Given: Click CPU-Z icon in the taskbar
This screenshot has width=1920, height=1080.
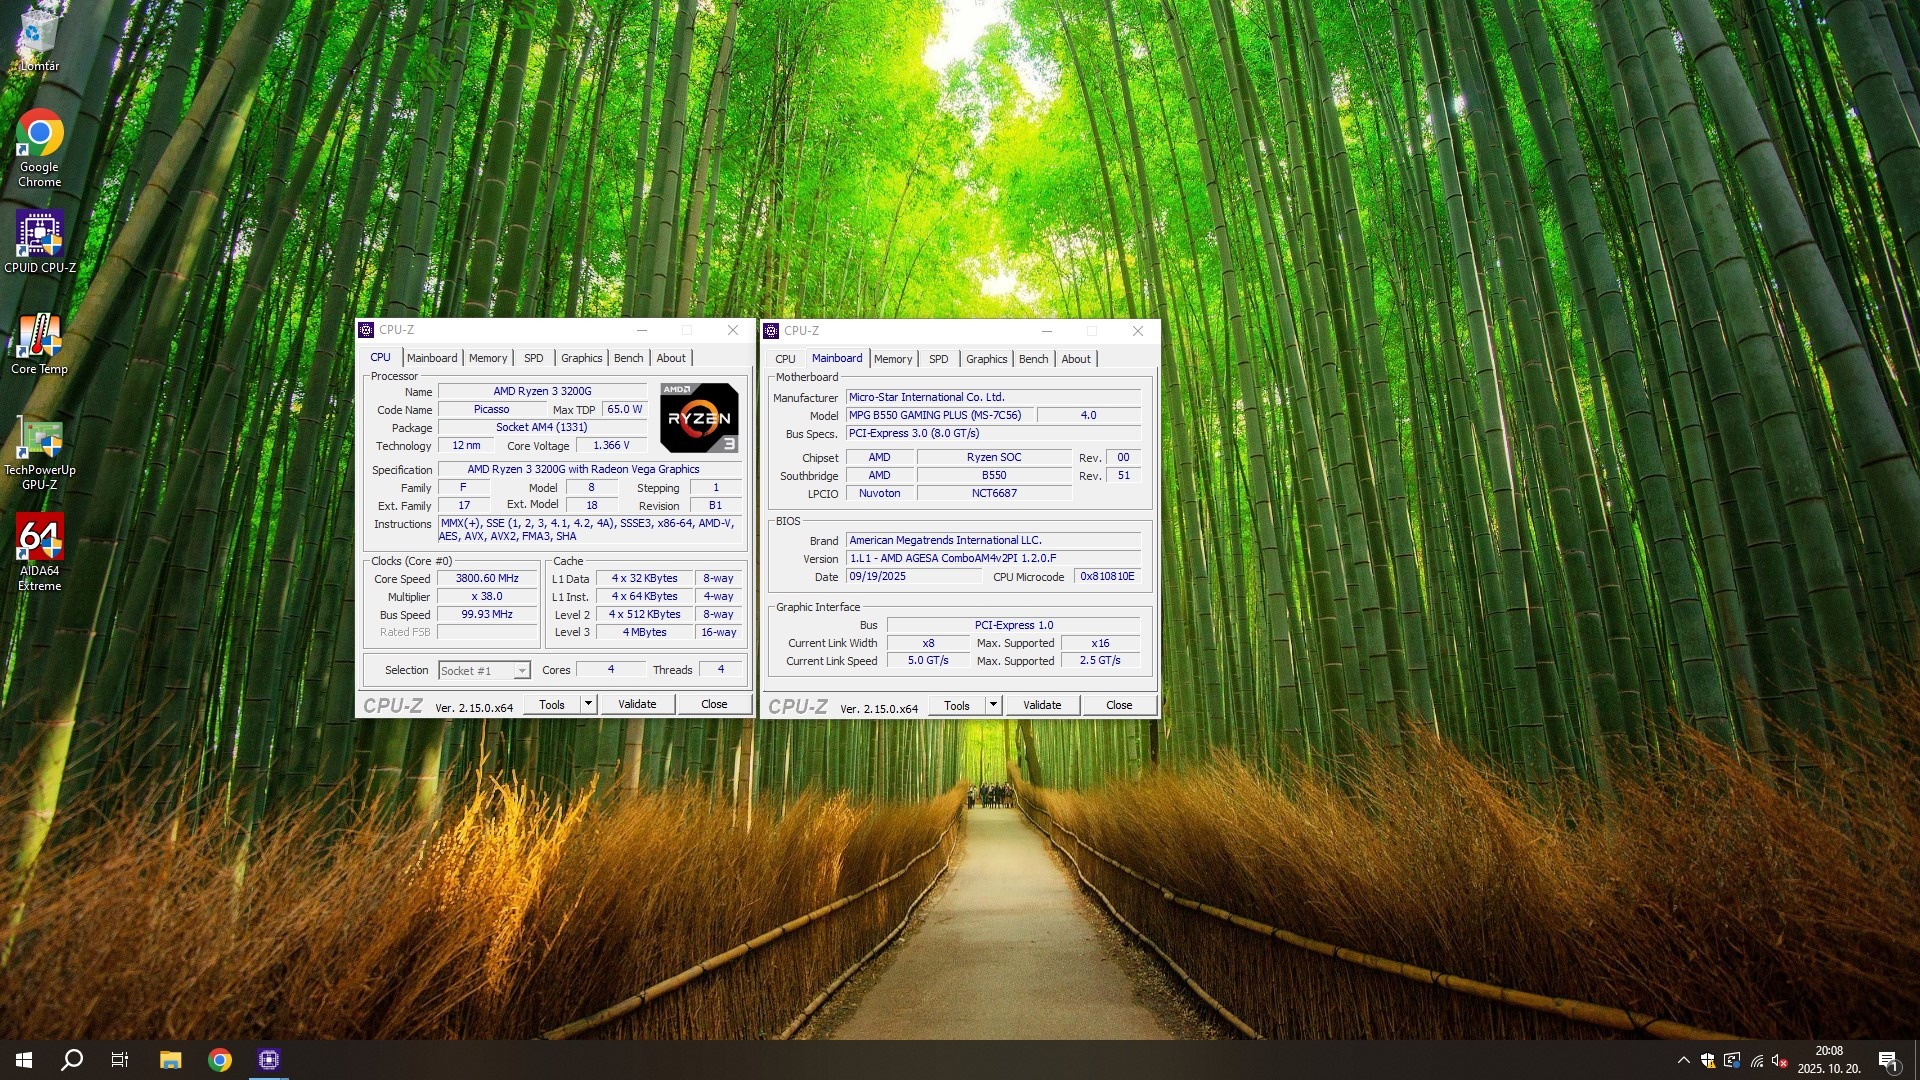Looking at the screenshot, I should coord(268,1060).
